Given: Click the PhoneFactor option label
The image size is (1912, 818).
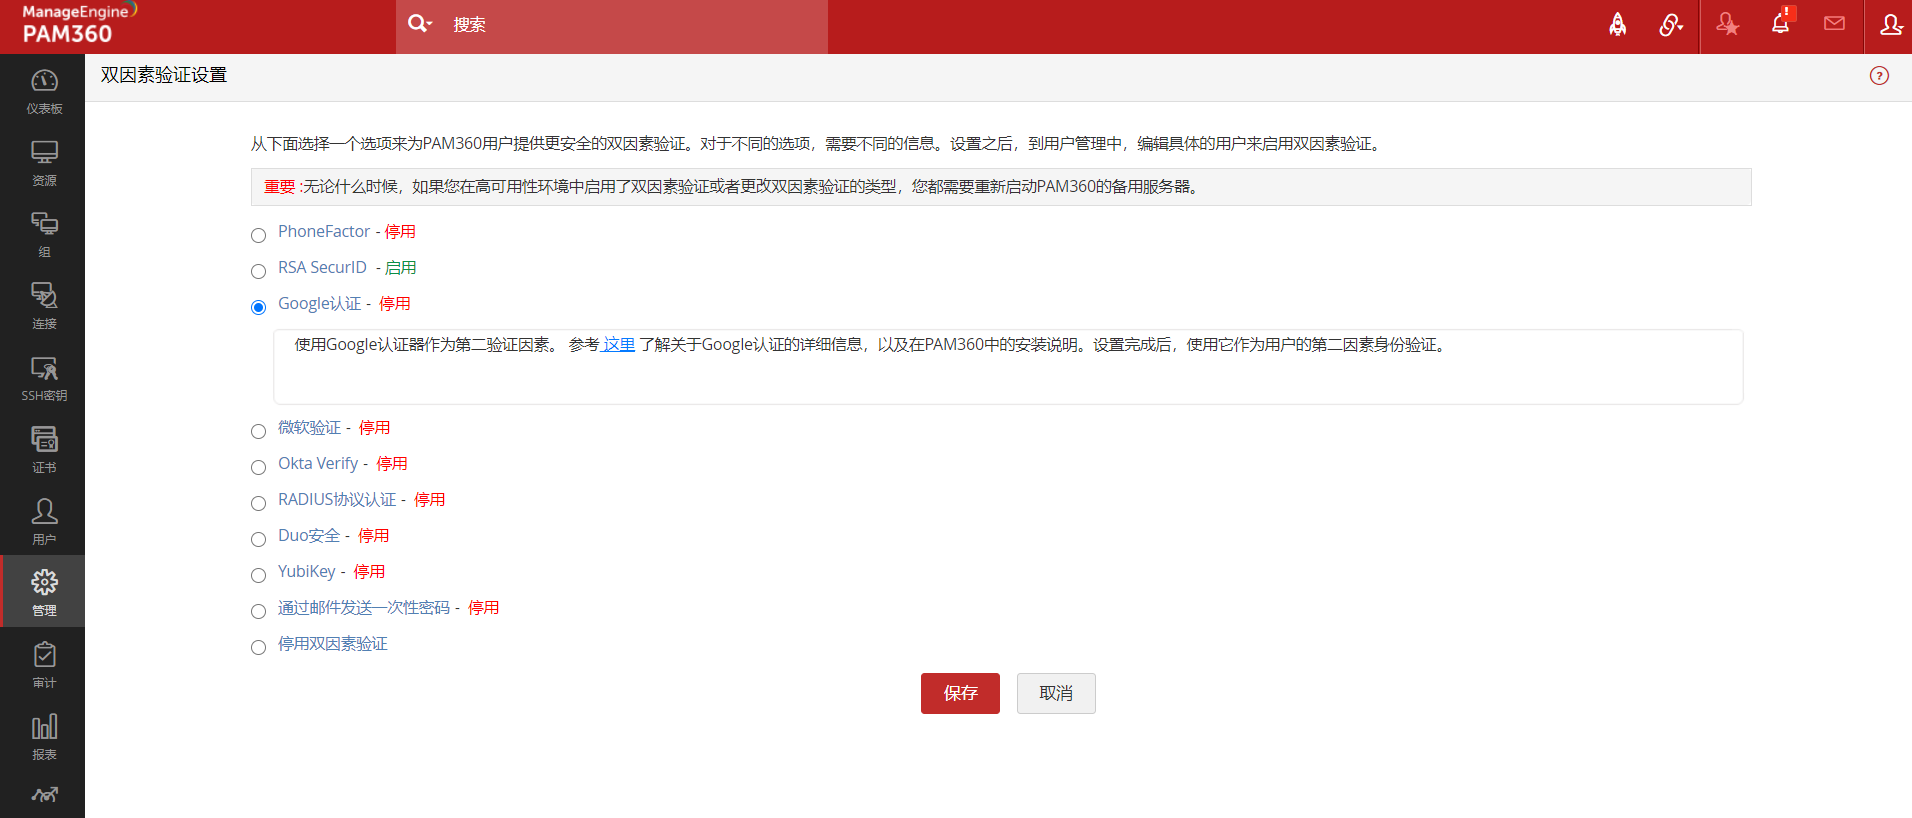Looking at the screenshot, I should coord(324,232).
